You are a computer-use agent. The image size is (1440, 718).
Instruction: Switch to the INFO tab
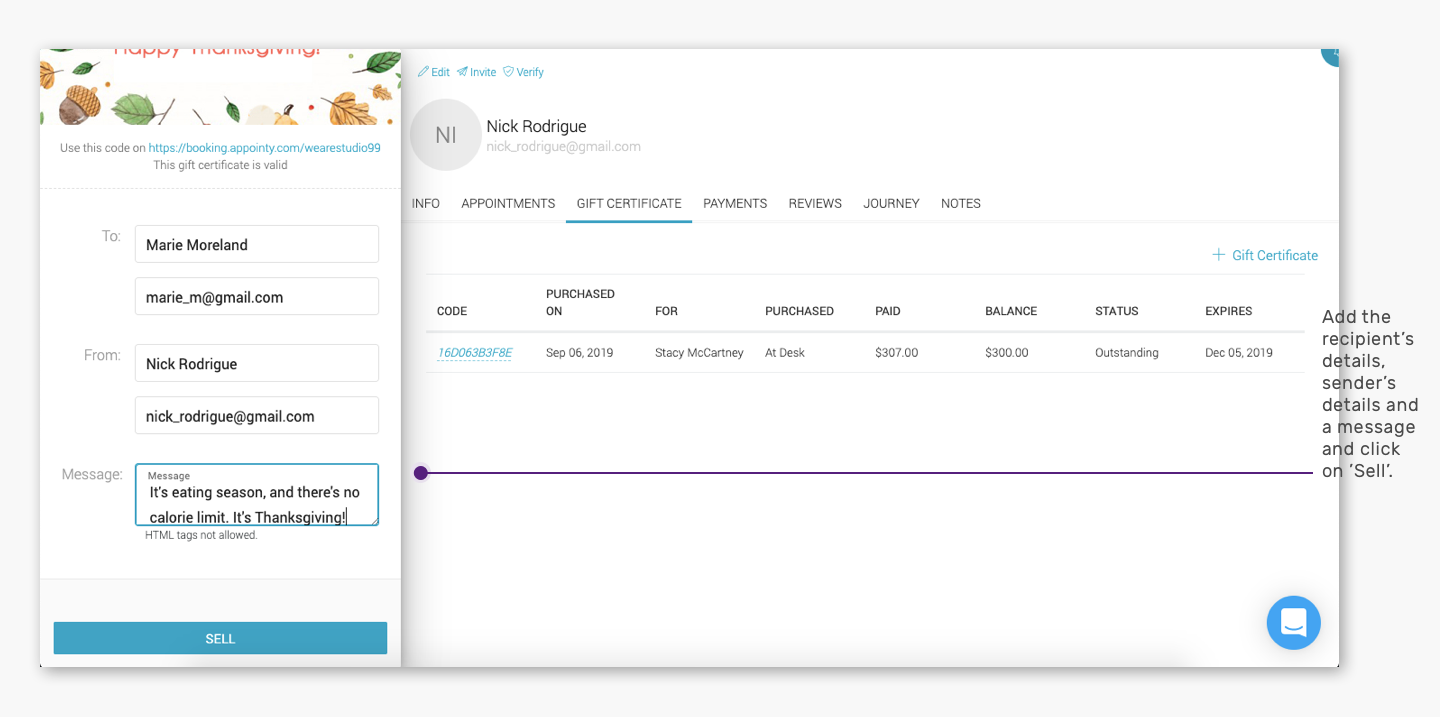[426, 203]
